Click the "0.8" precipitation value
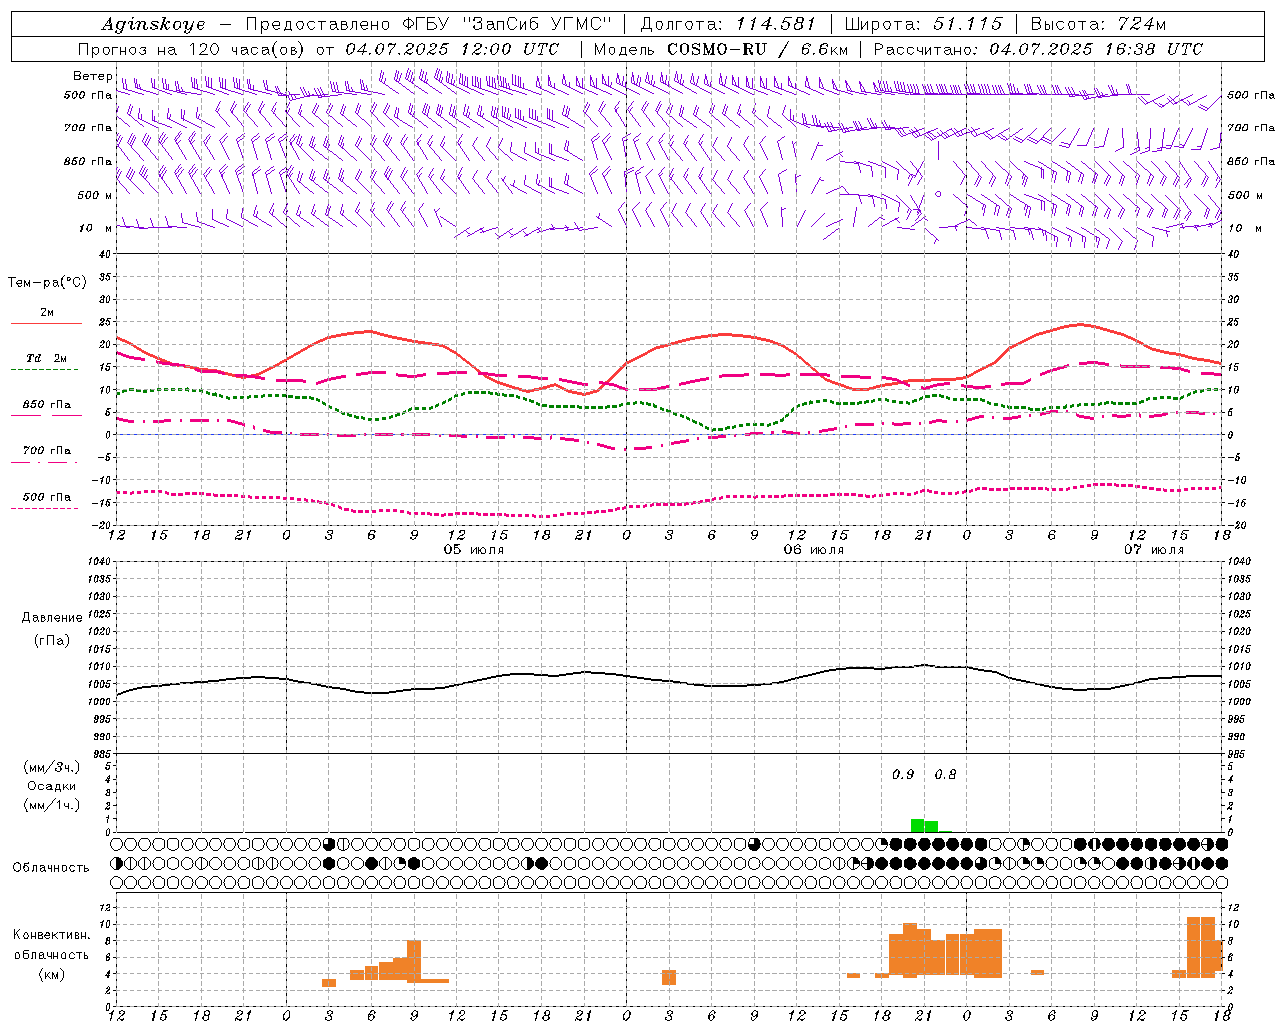 point(945,775)
